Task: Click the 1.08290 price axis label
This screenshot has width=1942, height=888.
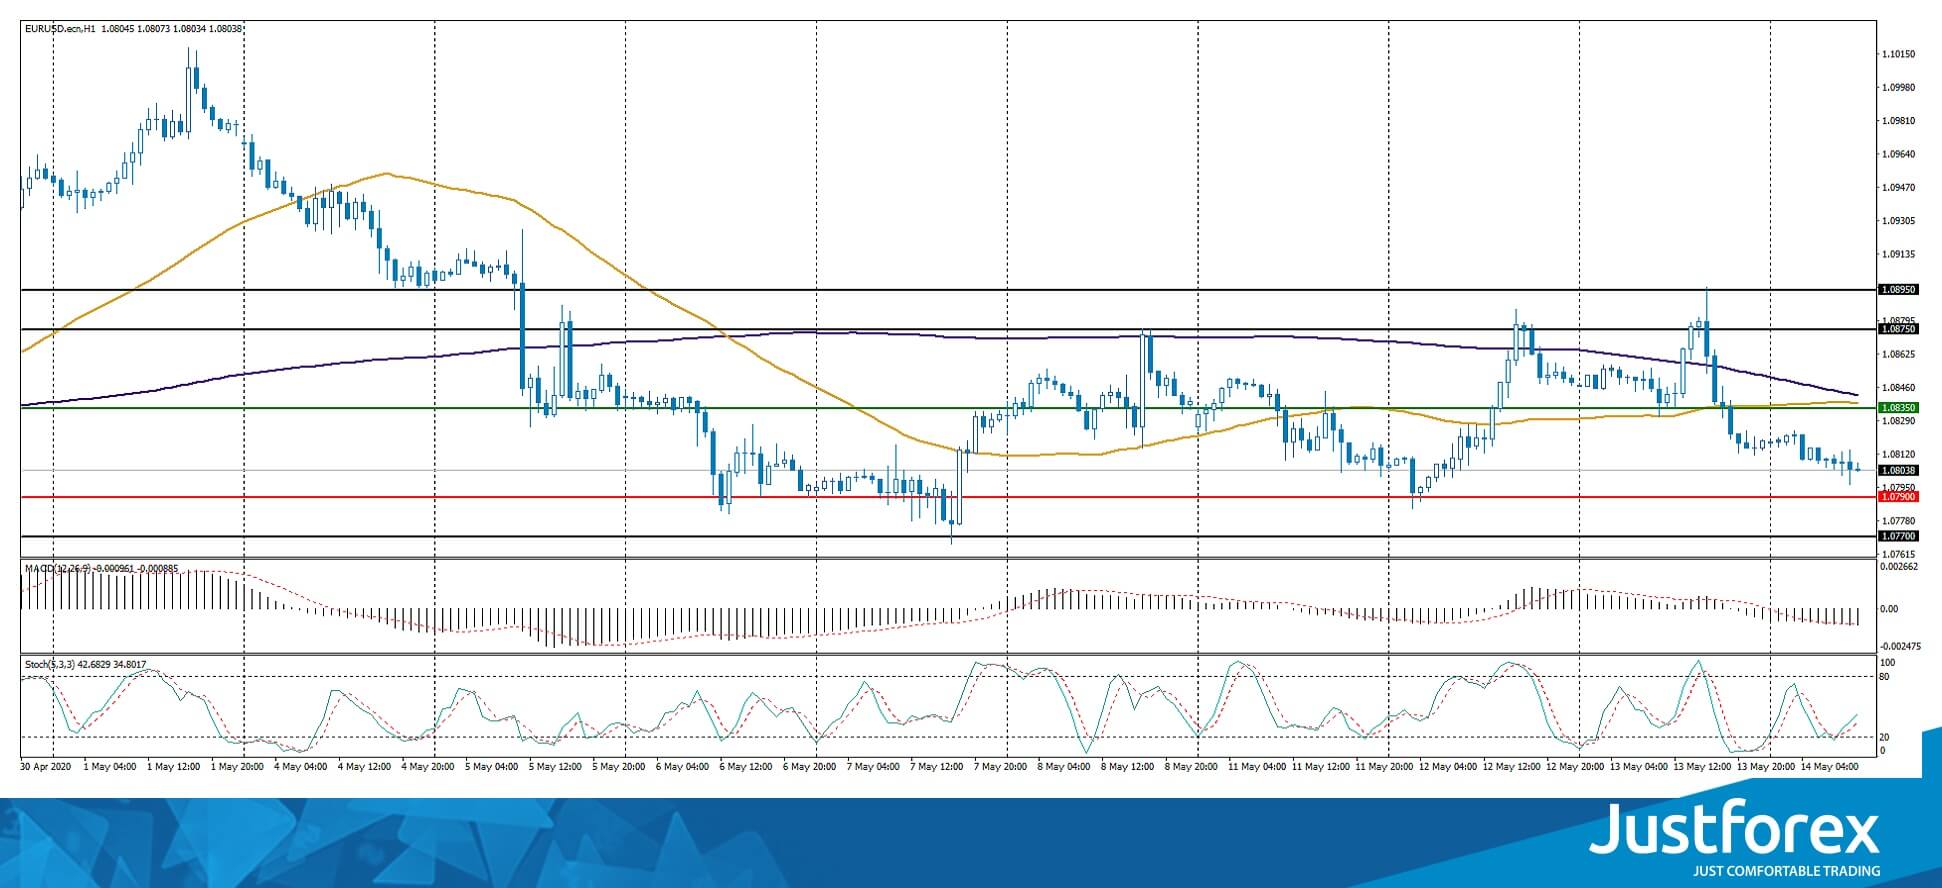Action: tap(1898, 421)
